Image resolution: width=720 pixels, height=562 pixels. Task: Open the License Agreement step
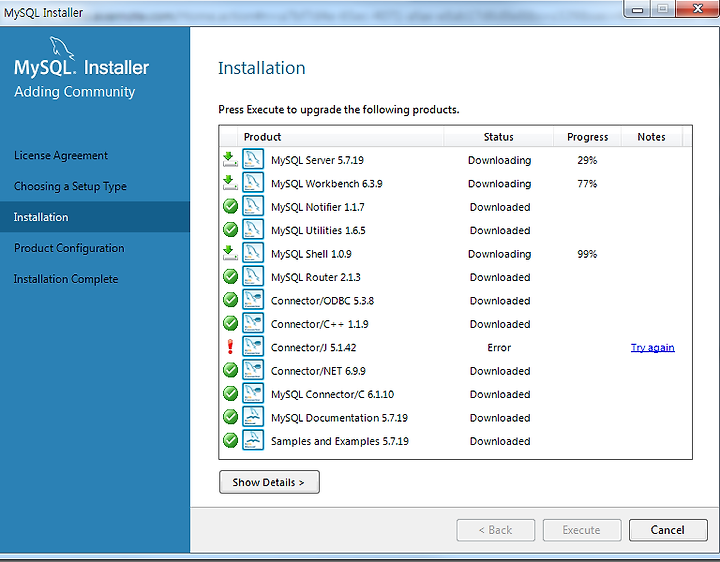61,156
